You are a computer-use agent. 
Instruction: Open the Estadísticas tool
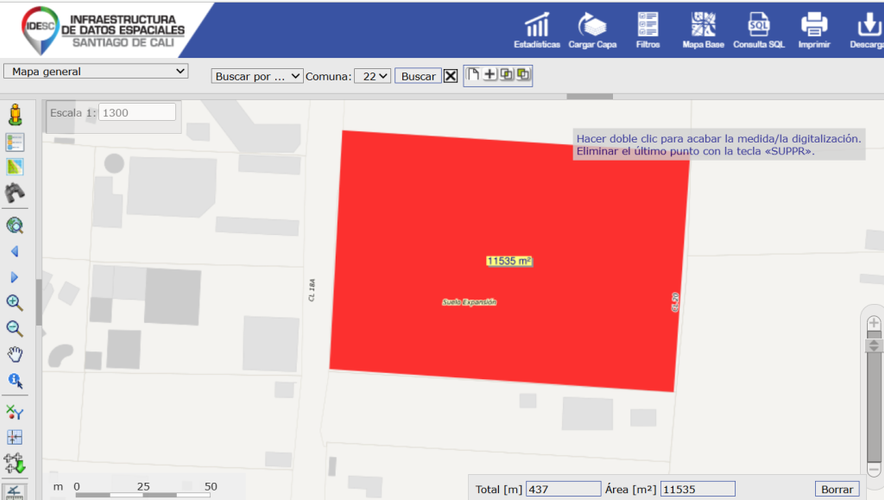click(537, 30)
